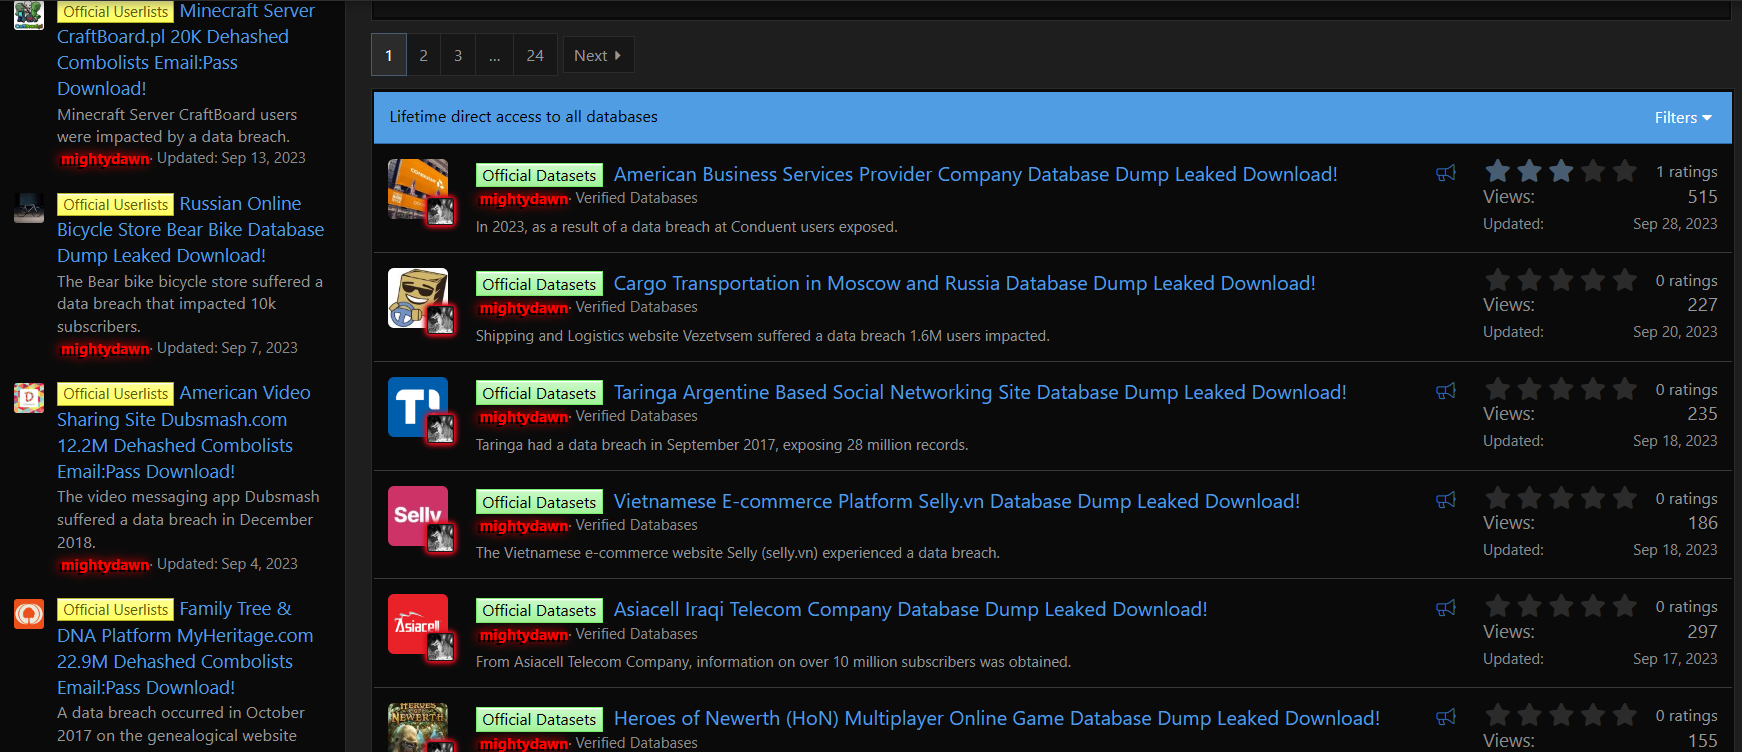
Task: Click sidebar Minecraft CraftBoard avatar icon
Action: tap(29, 14)
